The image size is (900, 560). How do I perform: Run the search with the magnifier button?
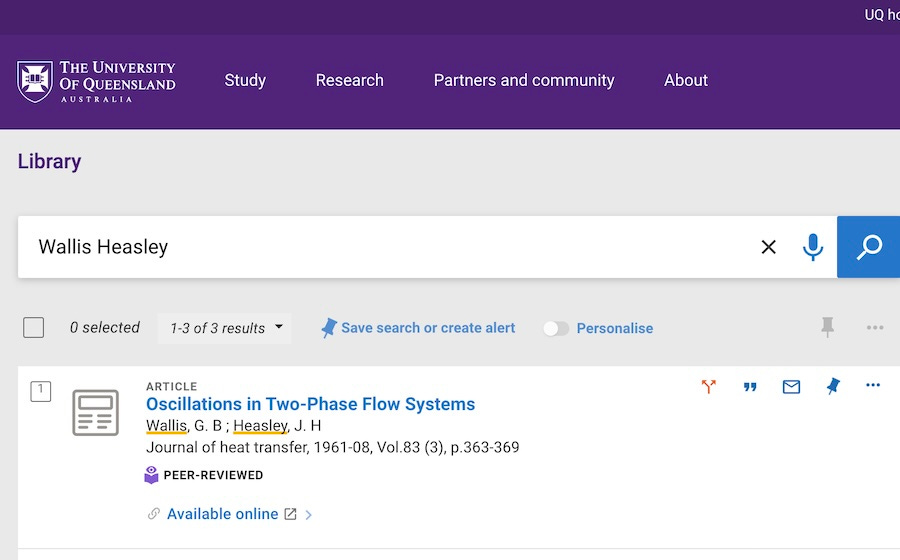coord(868,247)
